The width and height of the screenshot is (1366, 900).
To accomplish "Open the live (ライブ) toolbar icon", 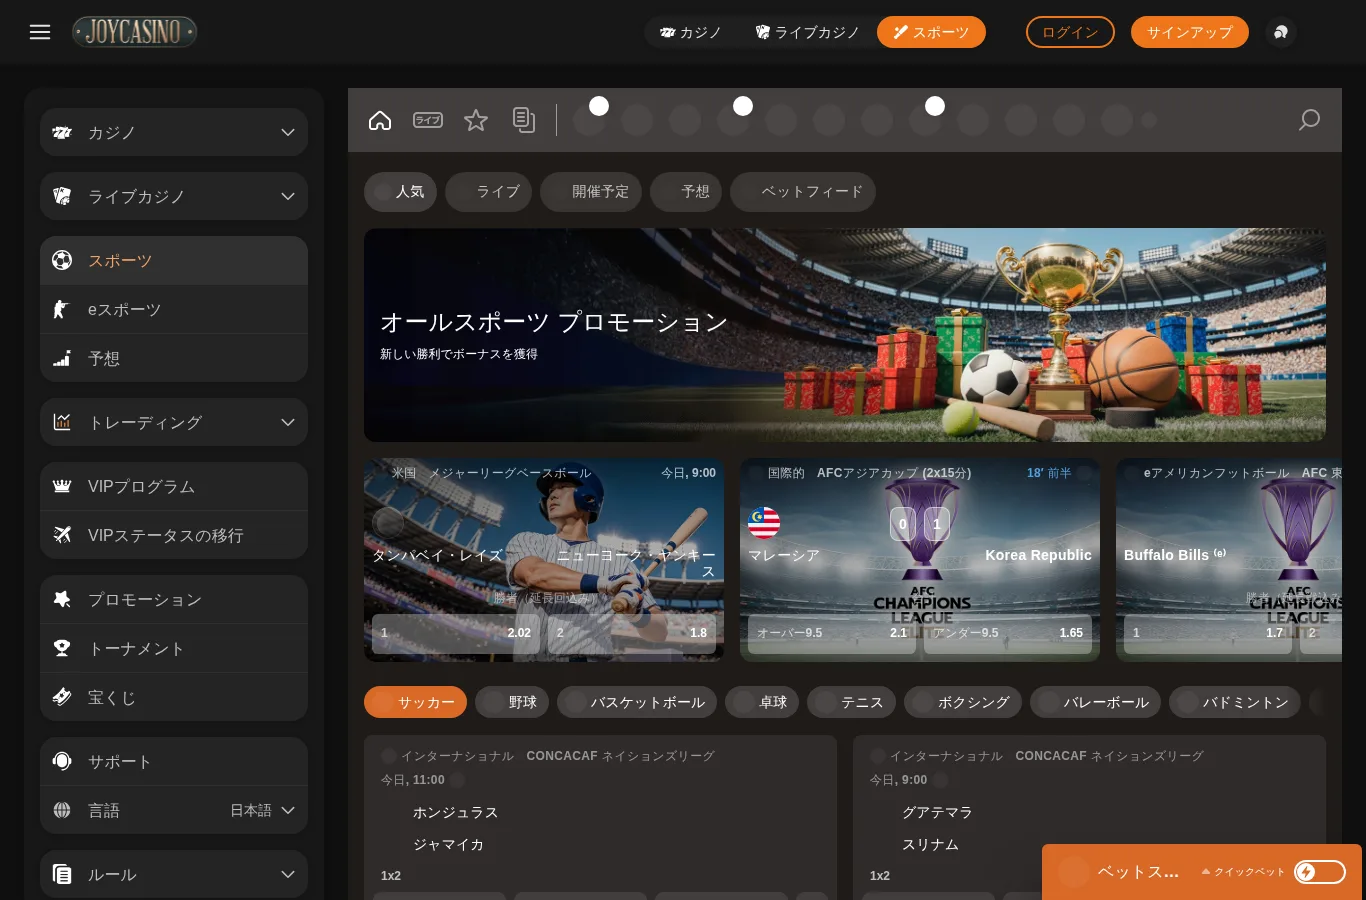I will [x=428, y=120].
